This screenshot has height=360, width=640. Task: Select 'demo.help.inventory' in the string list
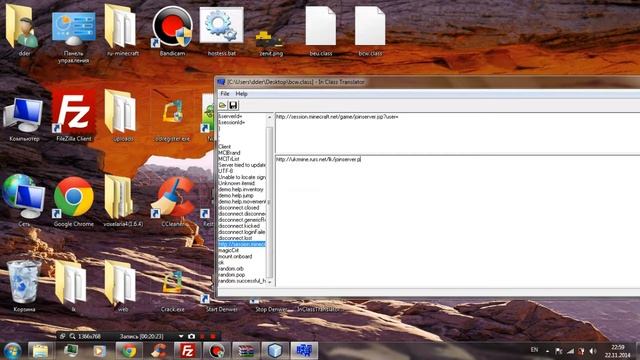241,189
